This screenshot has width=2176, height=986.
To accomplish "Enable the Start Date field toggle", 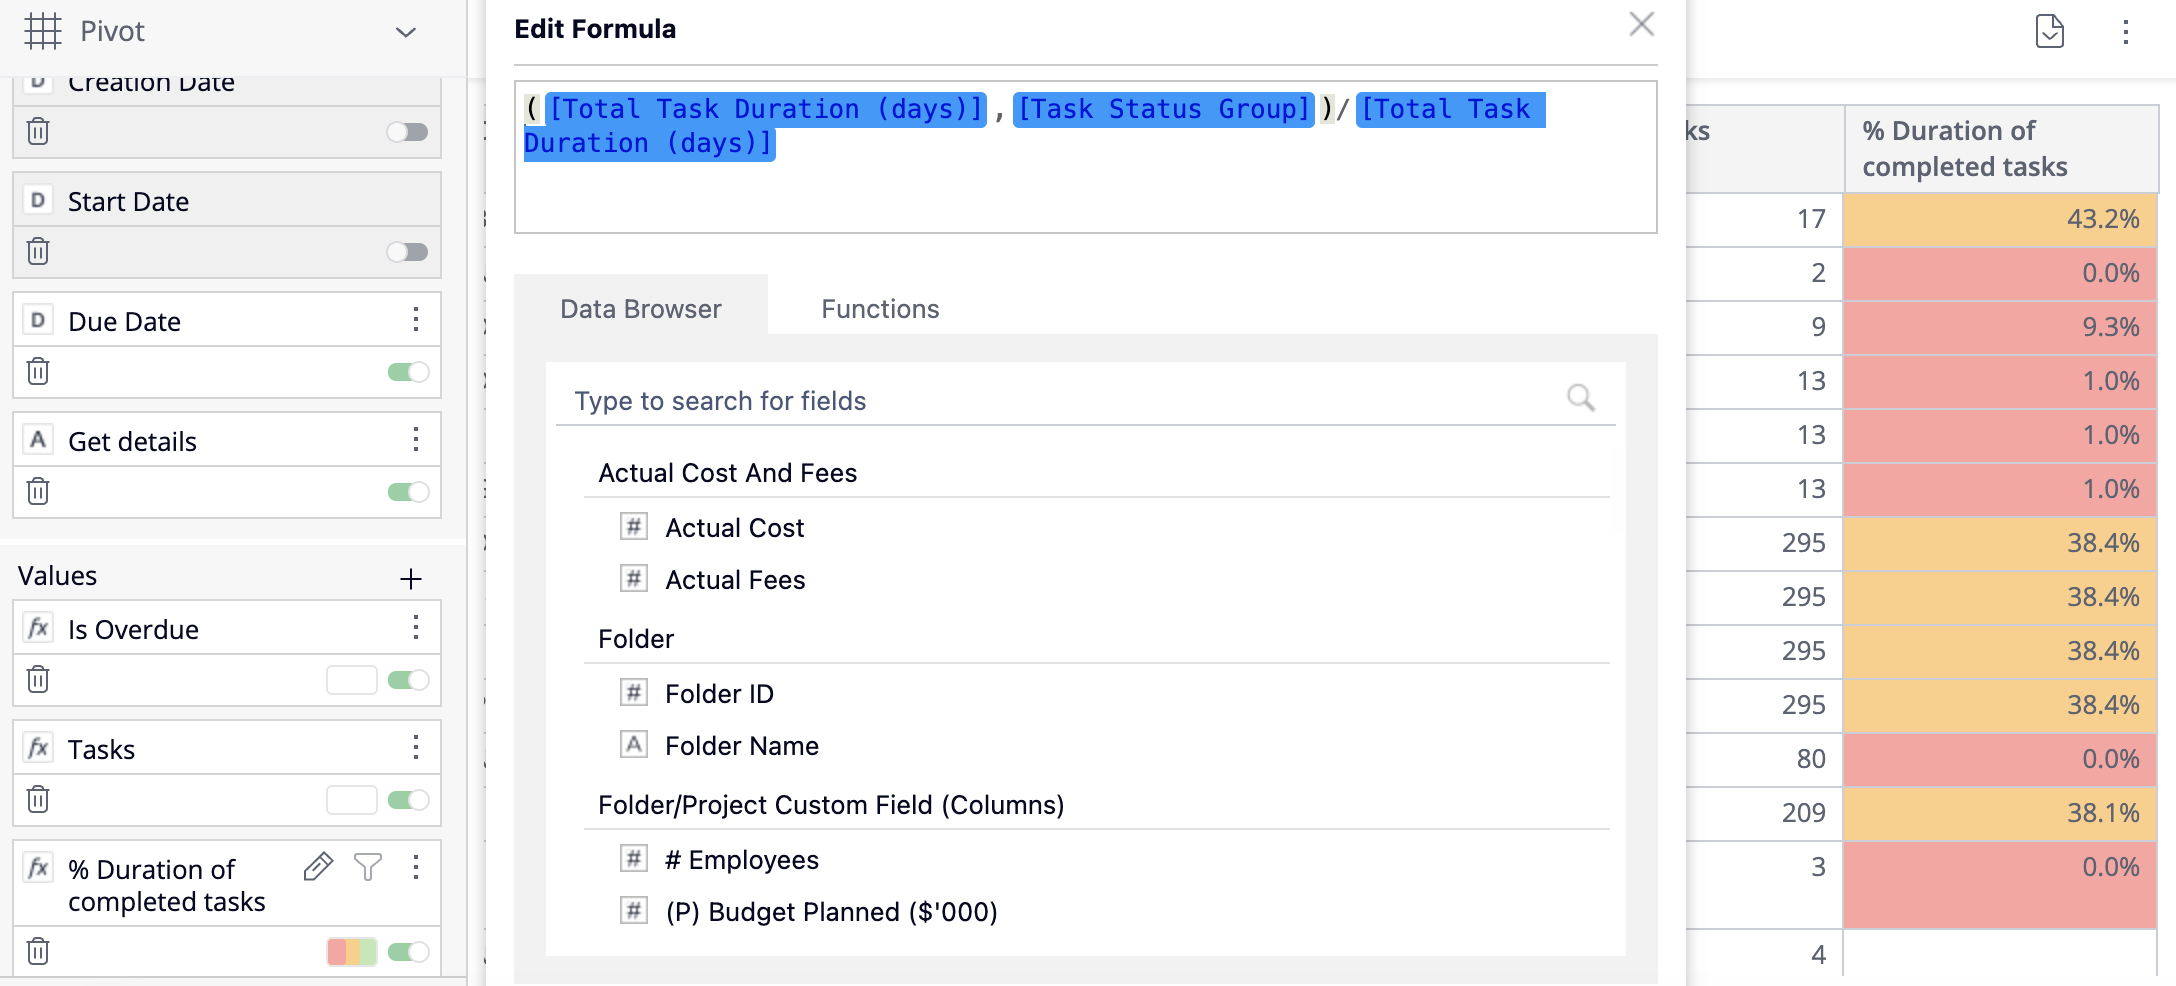I will tap(408, 252).
